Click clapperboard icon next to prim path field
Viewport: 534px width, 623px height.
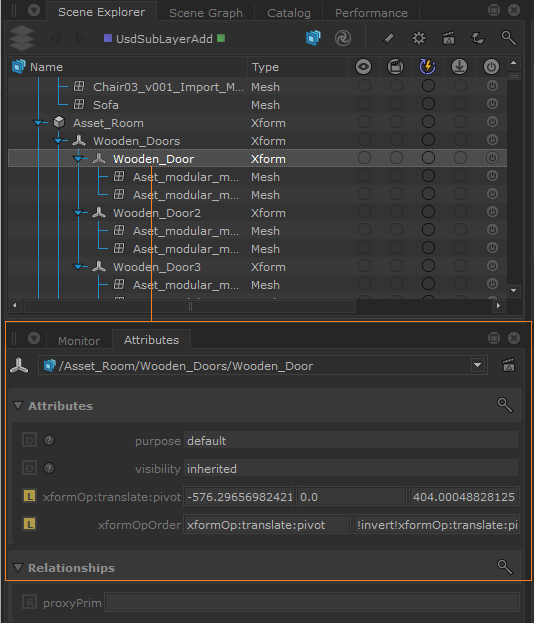(x=509, y=365)
